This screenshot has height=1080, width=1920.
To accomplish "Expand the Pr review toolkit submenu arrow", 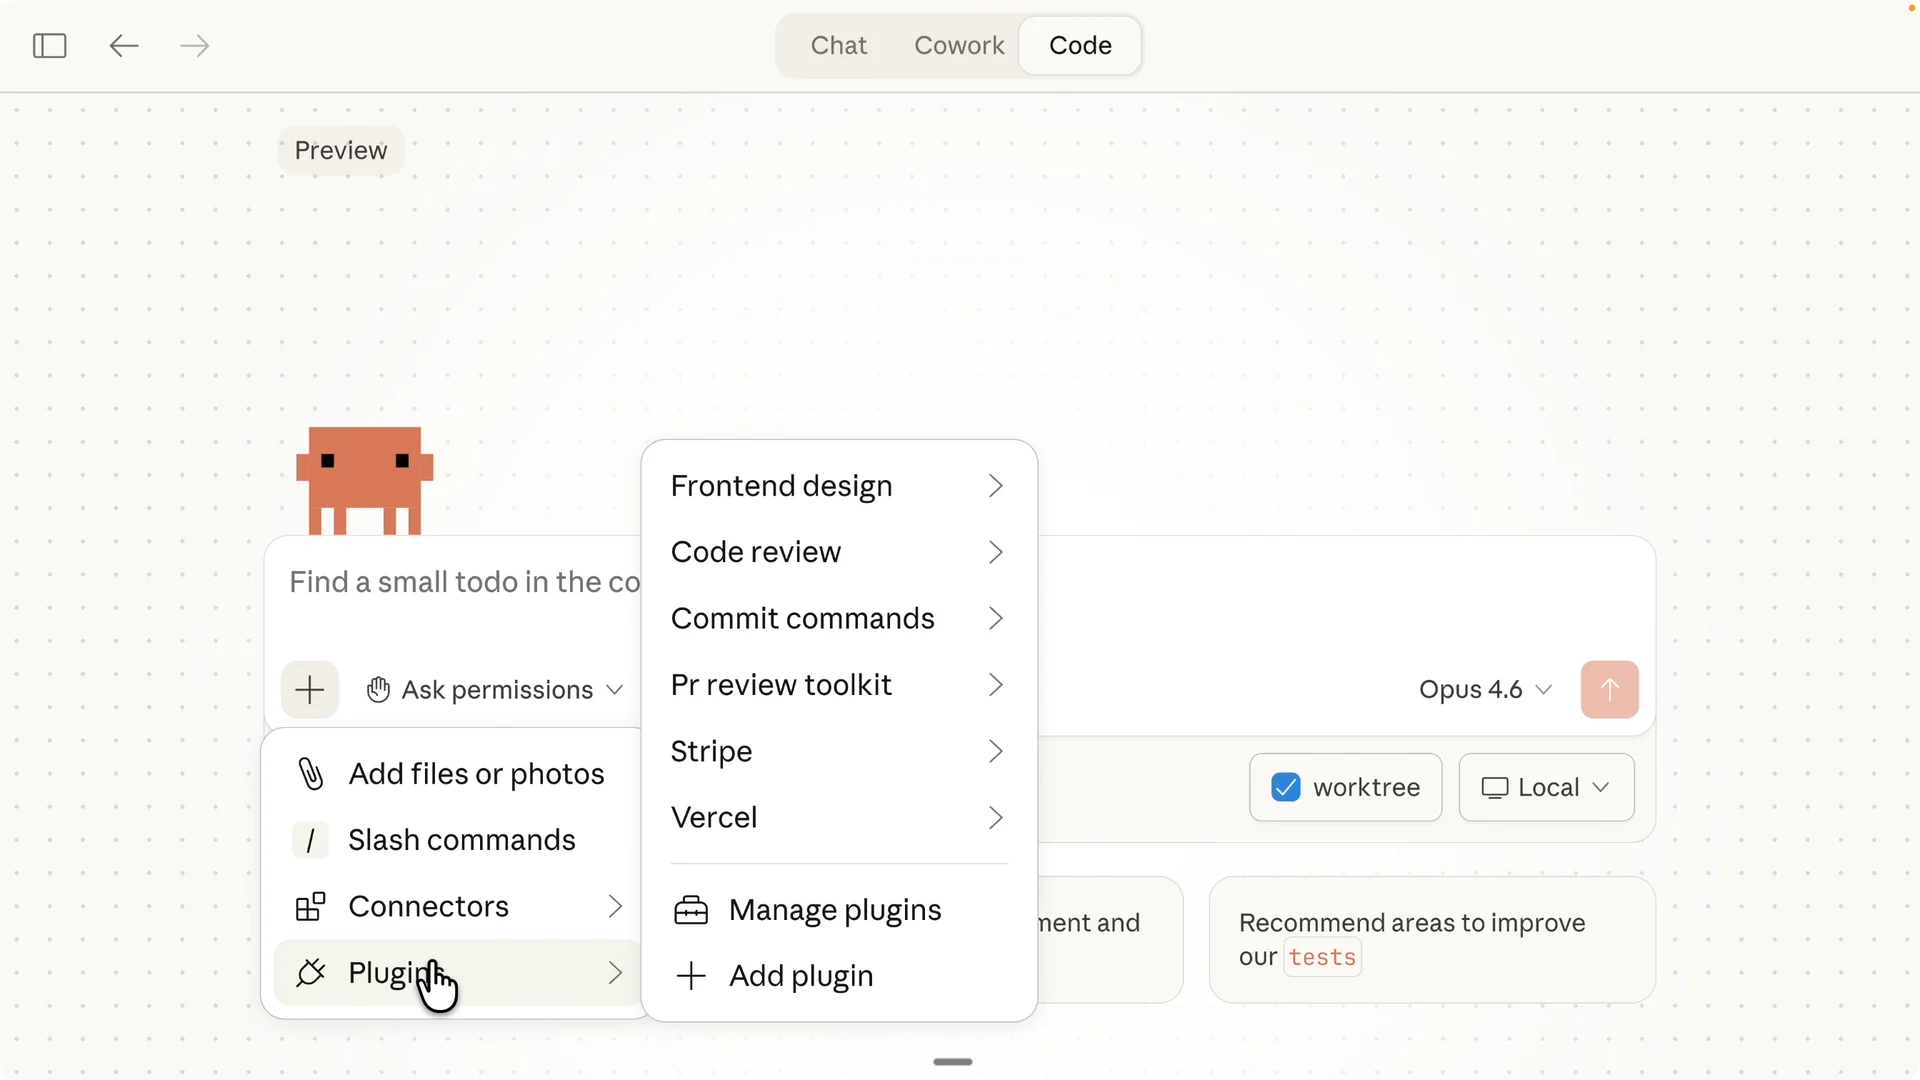I will click(x=995, y=685).
